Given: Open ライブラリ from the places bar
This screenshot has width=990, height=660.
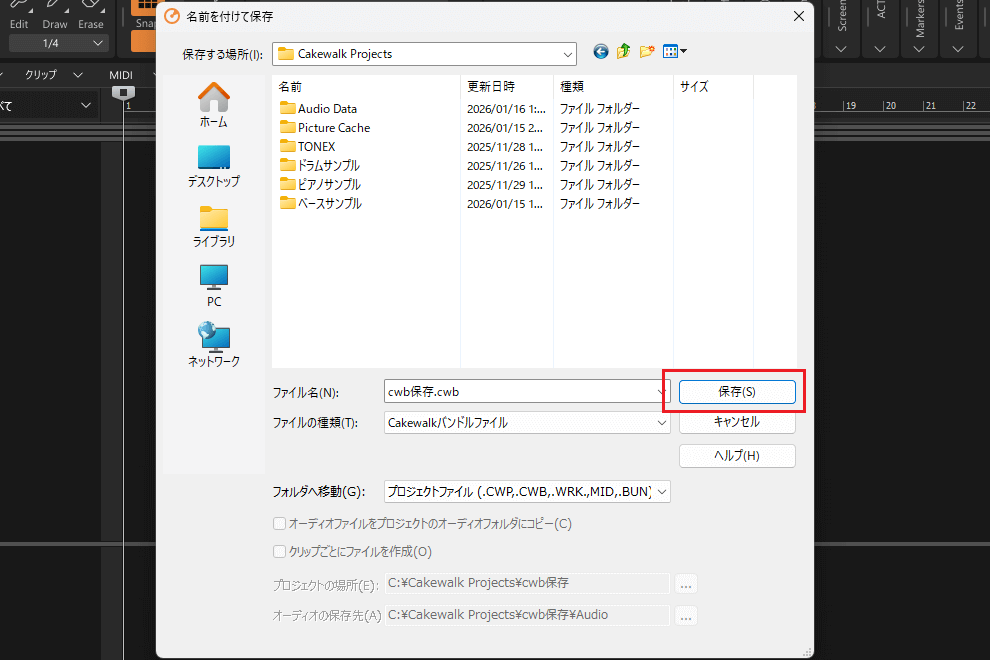Looking at the screenshot, I should pos(213,226).
